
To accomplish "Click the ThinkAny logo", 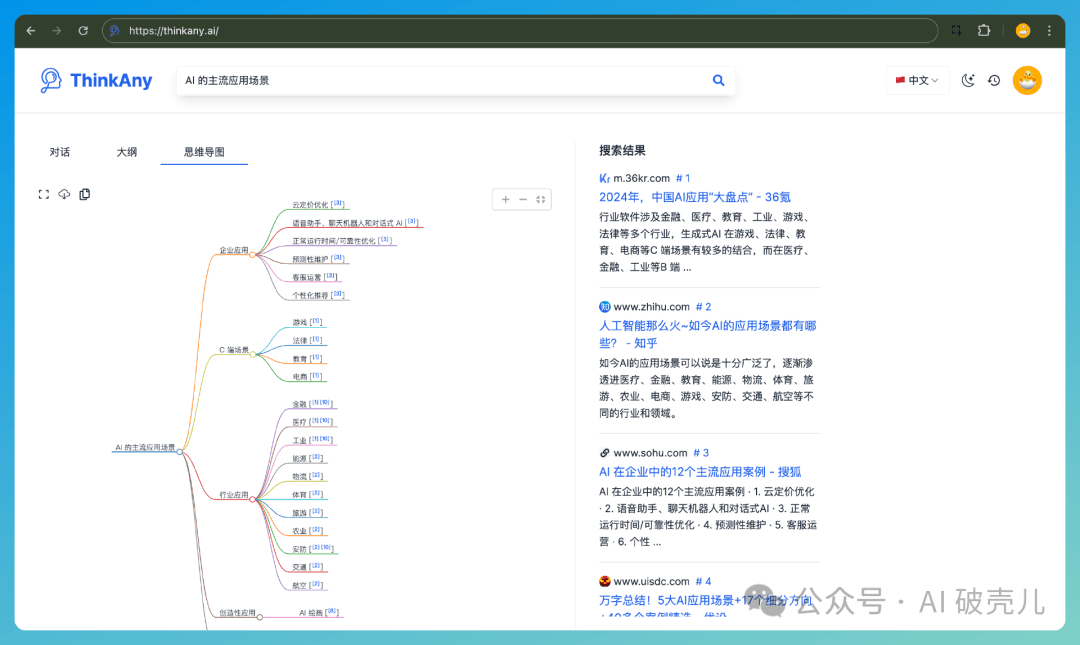I will (96, 81).
